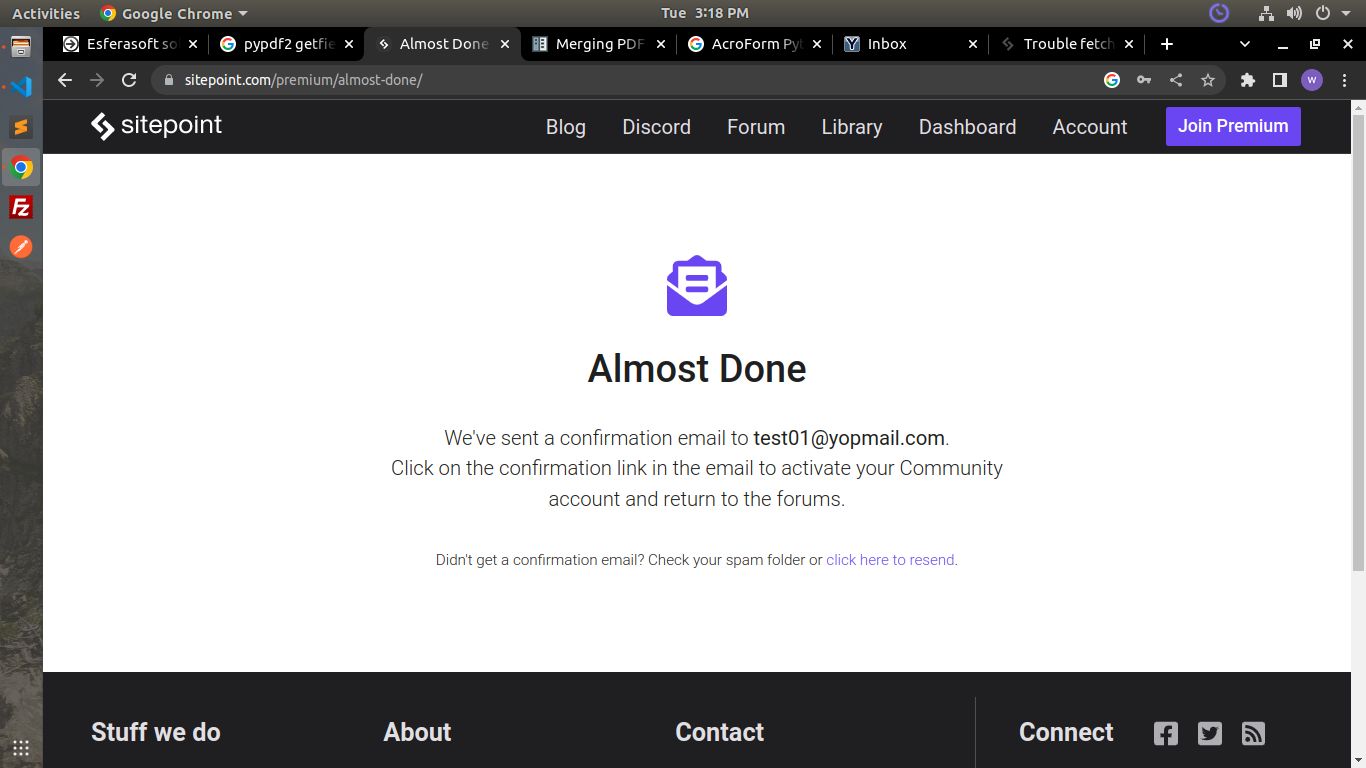Click the 'click here to resend' link
The image size is (1366, 768).
890,560
